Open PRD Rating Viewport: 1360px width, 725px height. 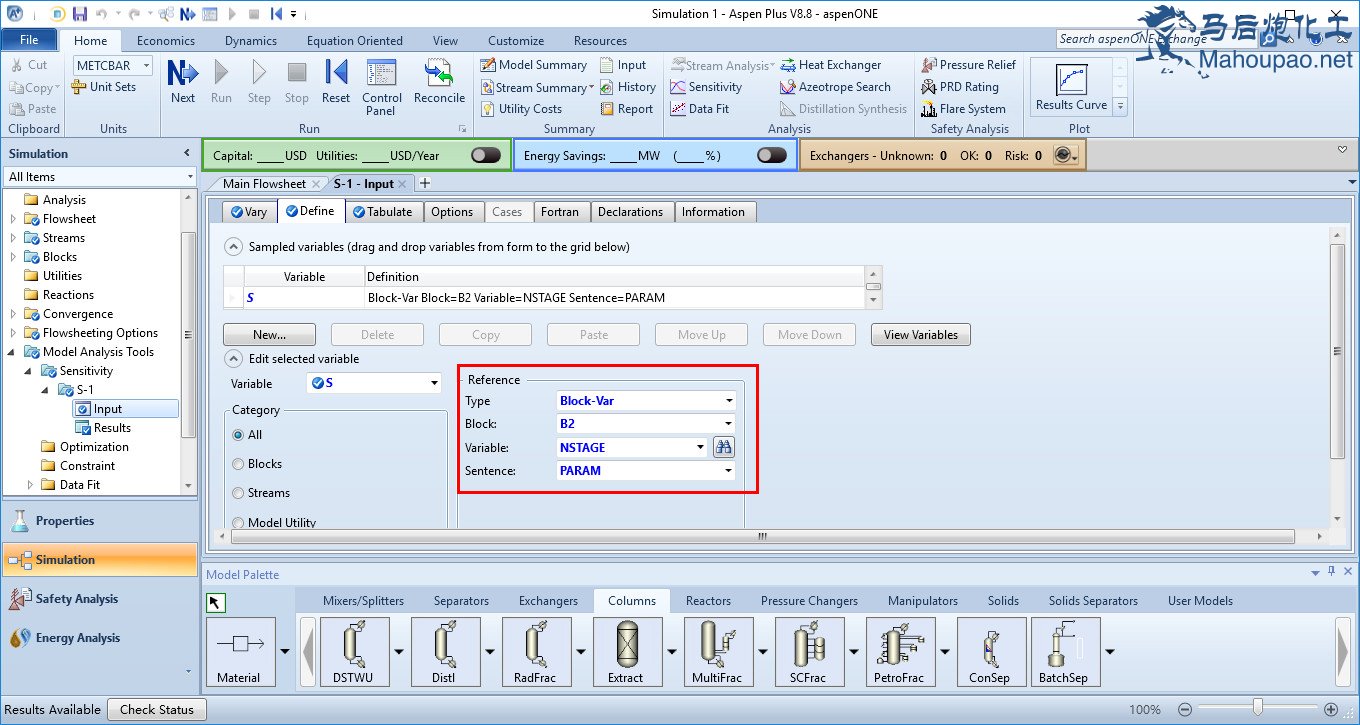click(960, 87)
